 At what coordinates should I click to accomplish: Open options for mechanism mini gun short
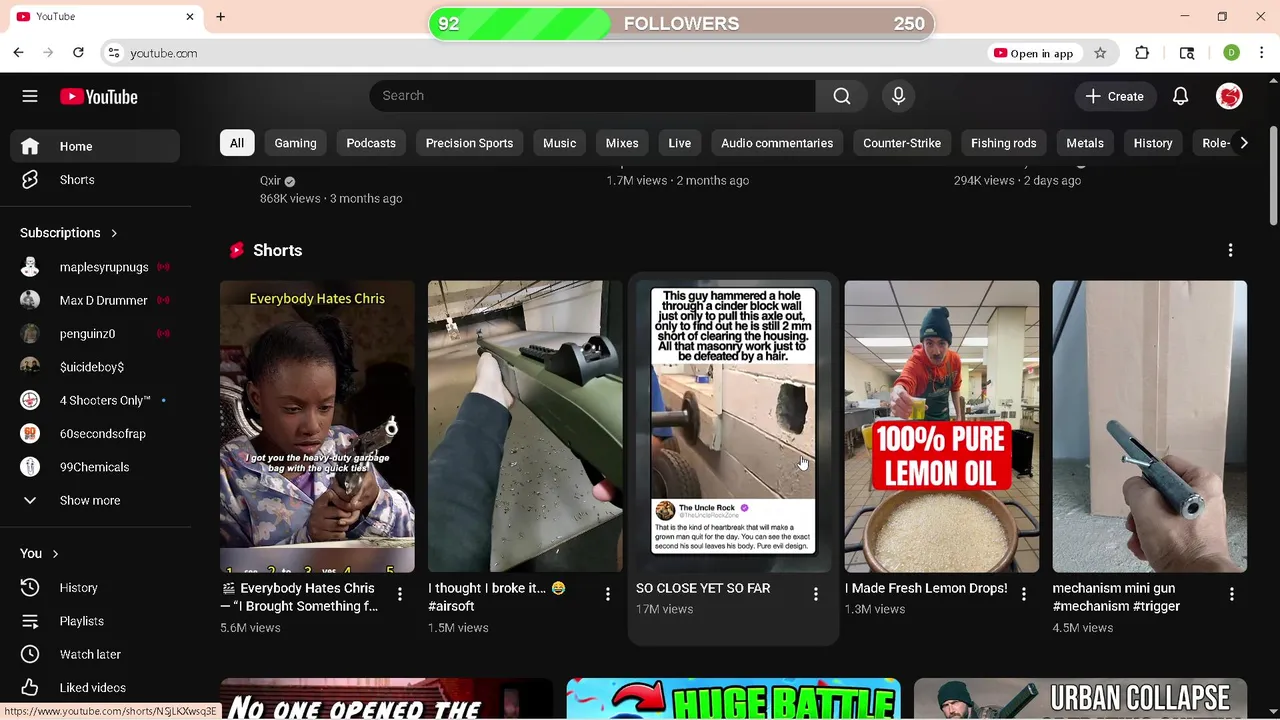[1231, 595]
